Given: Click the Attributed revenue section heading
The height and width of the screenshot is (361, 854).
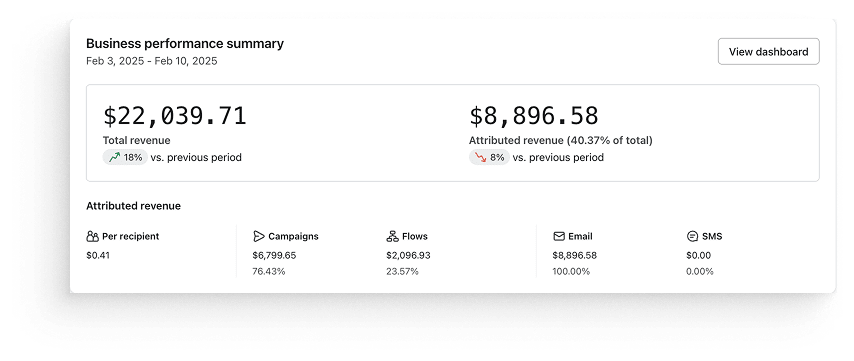Looking at the screenshot, I should (133, 206).
